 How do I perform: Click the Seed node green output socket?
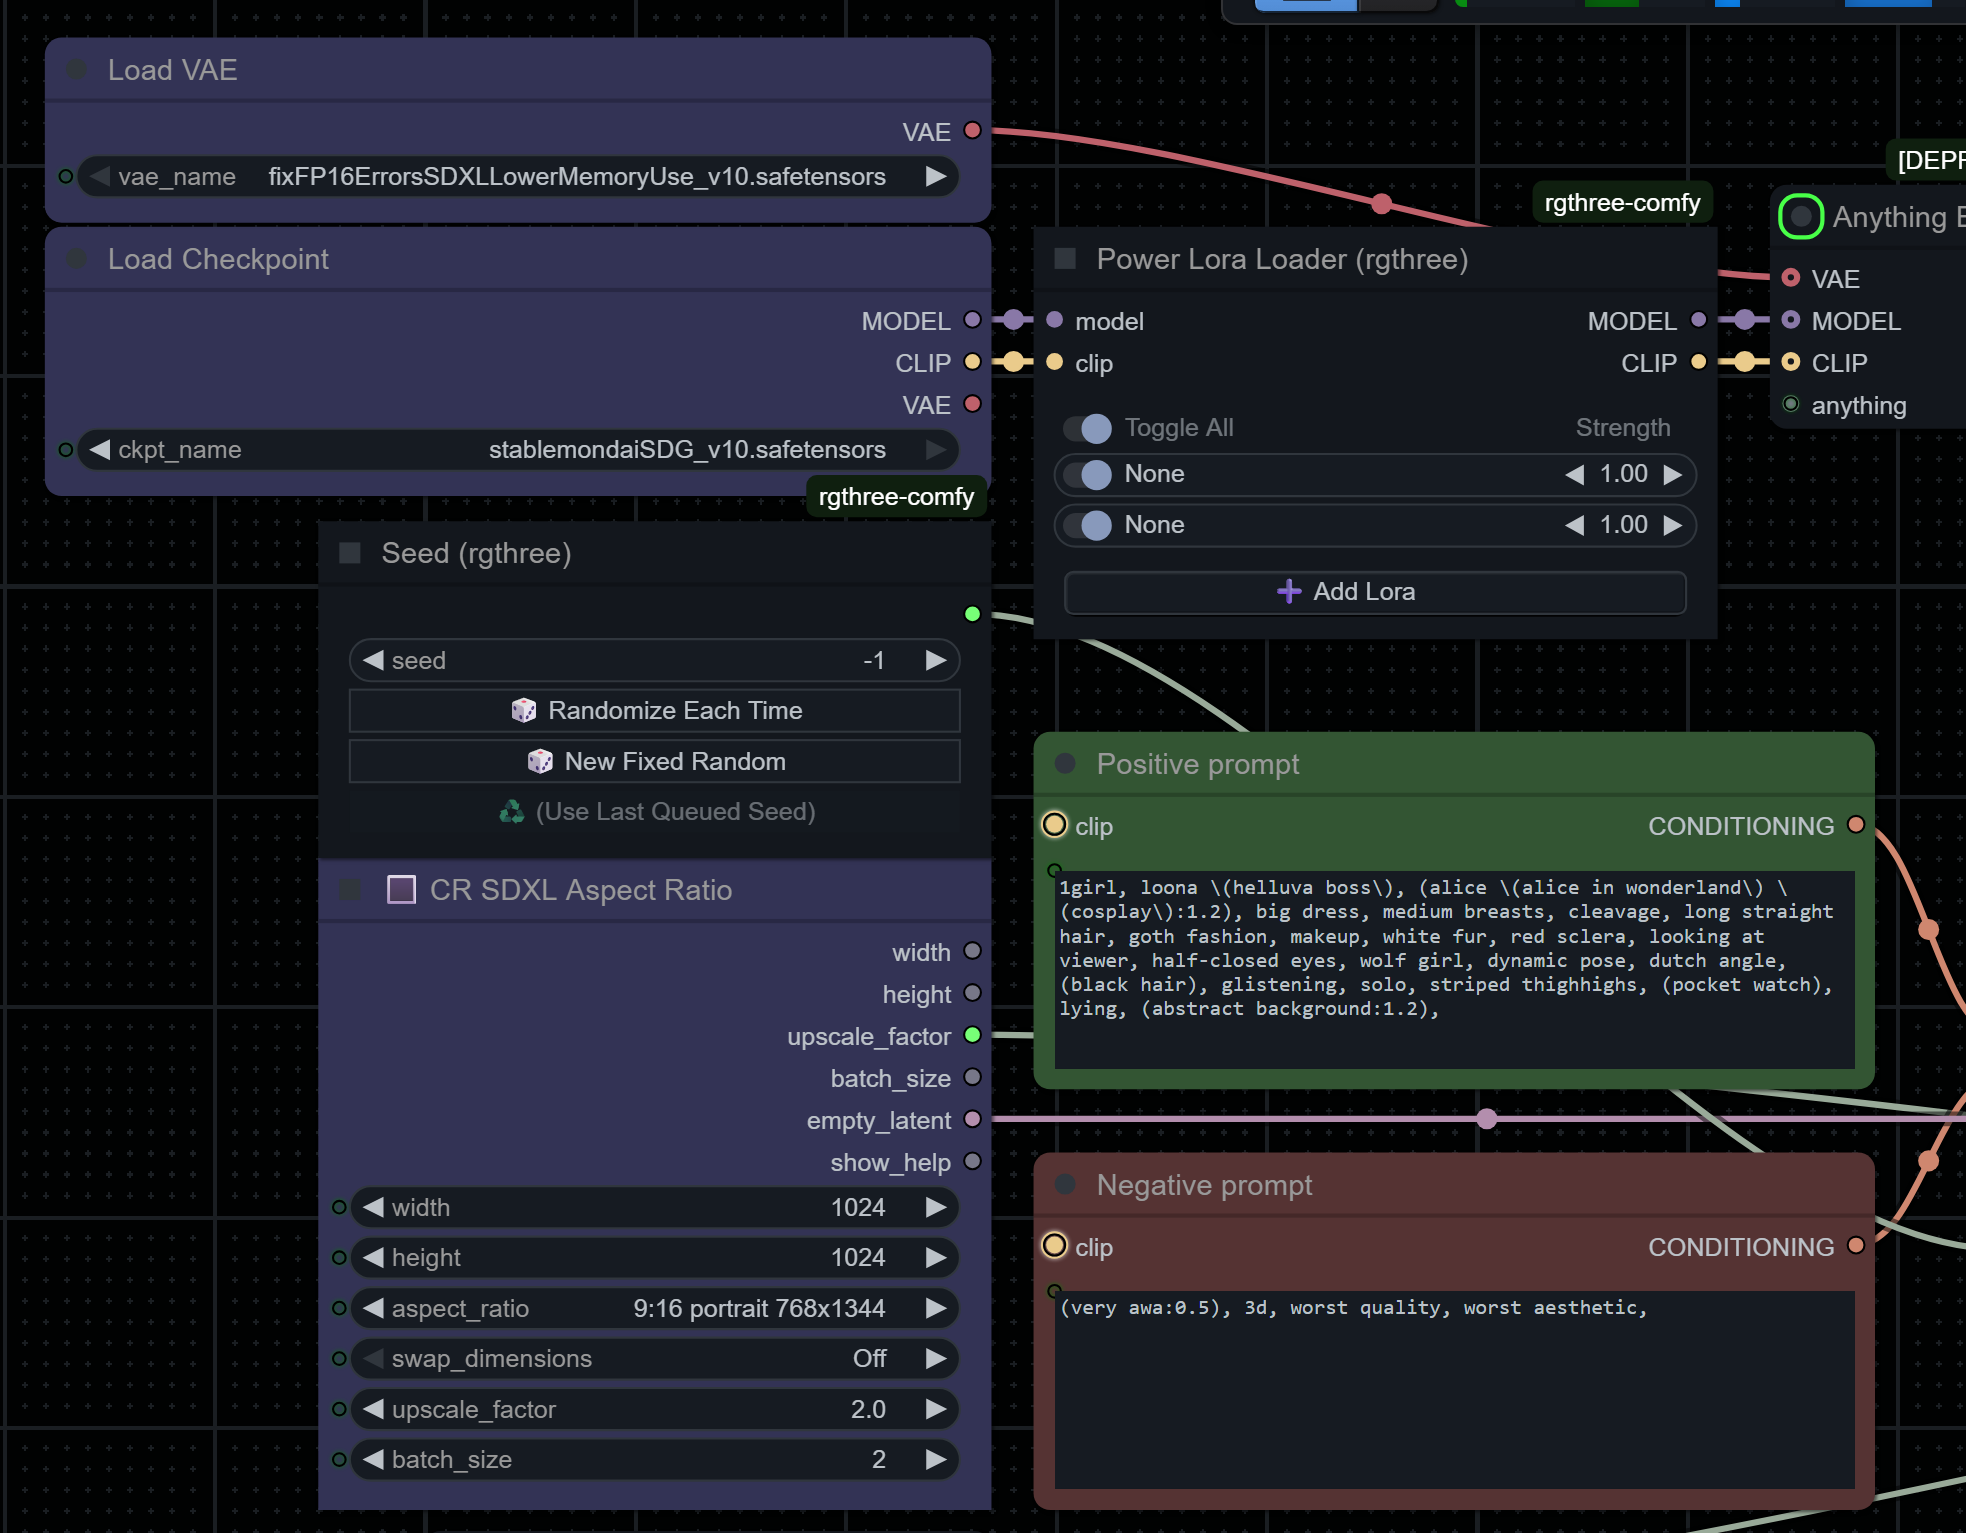click(x=972, y=614)
